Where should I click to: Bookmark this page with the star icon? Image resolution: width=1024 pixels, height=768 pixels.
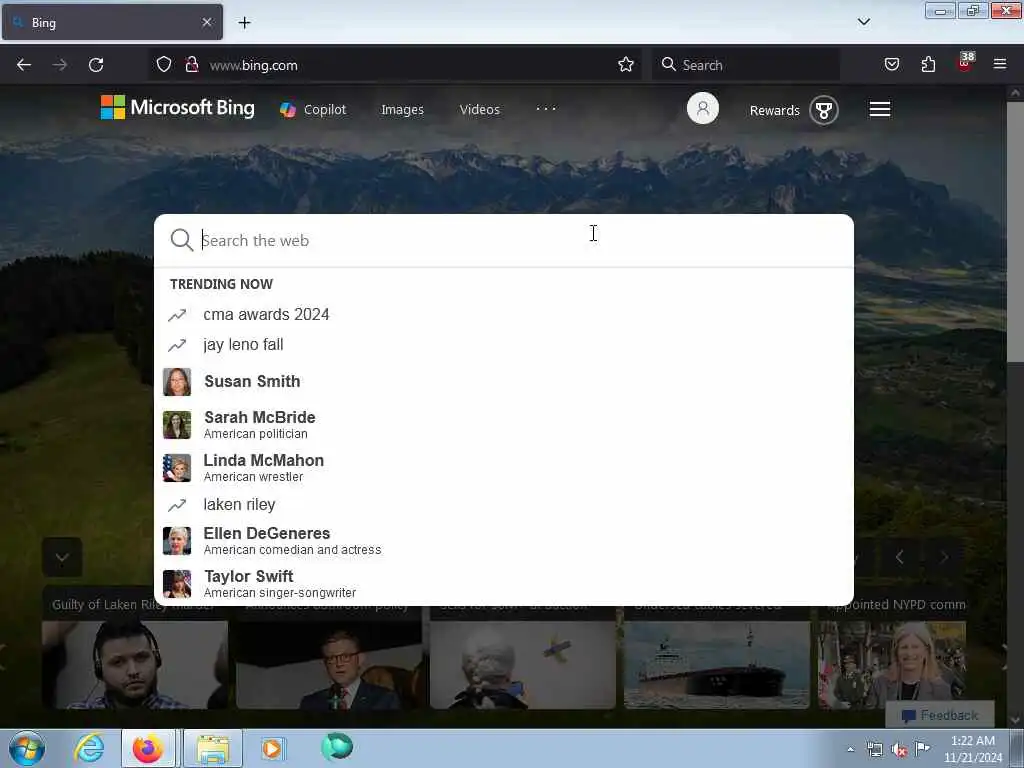(626, 65)
